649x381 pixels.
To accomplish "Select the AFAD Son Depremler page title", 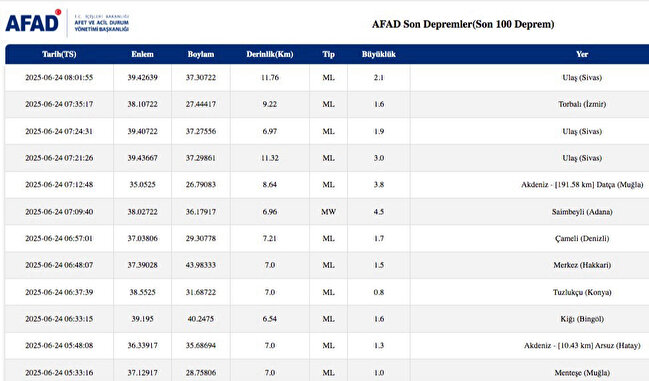I will (463, 24).
